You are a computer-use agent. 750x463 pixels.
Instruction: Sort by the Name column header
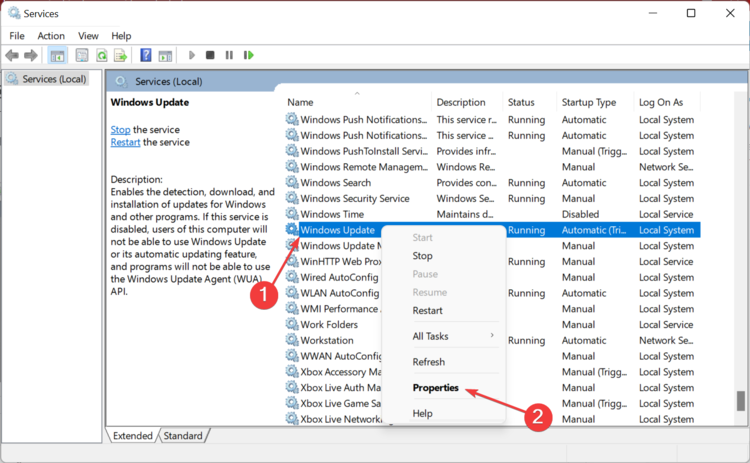click(x=357, y=102)
